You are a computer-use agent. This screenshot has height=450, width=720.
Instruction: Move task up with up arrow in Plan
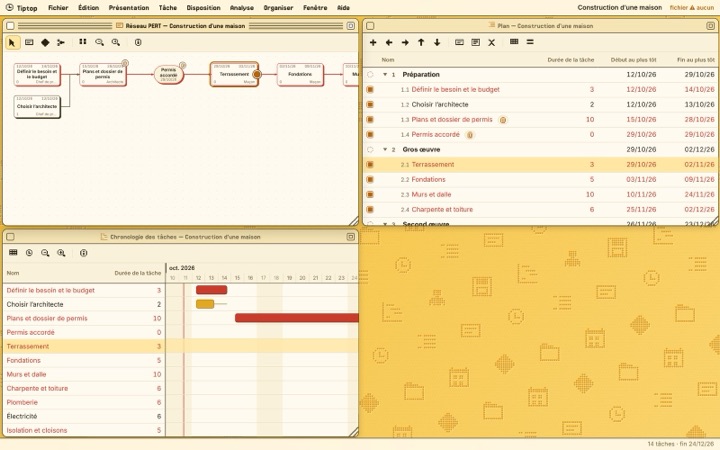(x=421, y=42)
